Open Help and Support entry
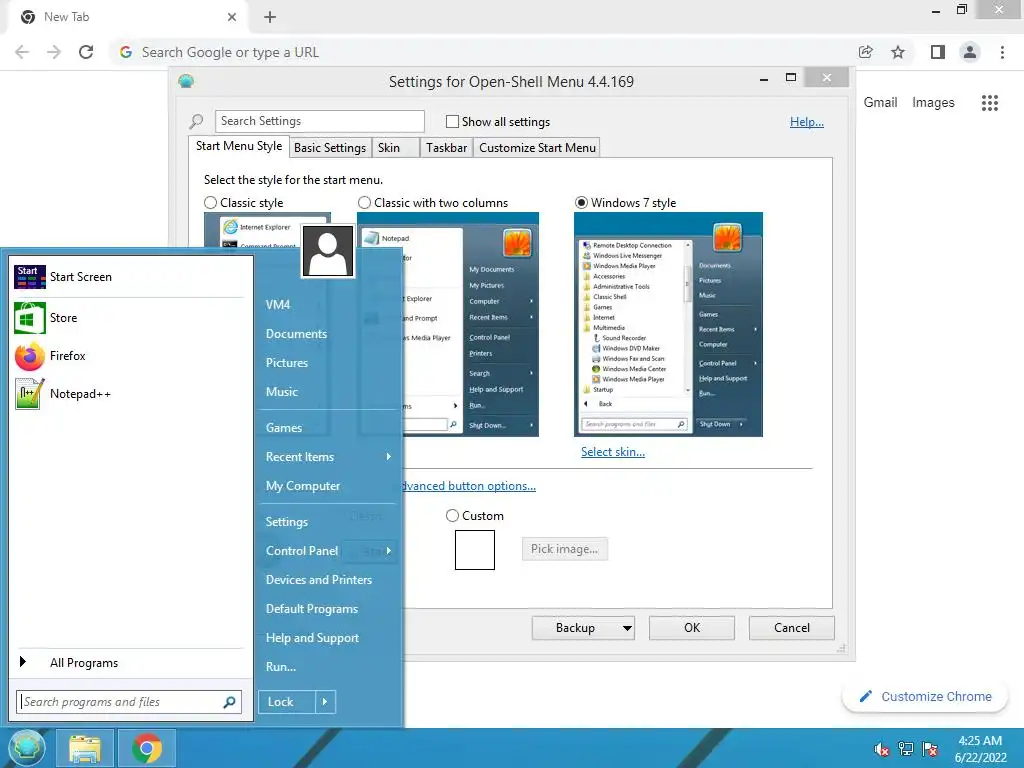 pyautogui.click(x=312, y=638)
